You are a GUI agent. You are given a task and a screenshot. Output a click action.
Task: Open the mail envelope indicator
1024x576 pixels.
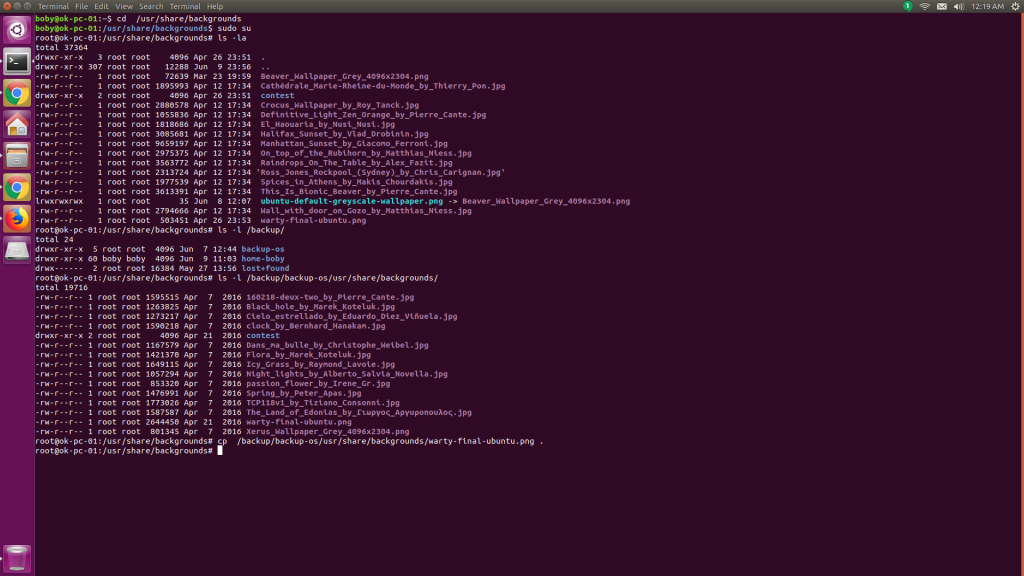tap(943, 8)
